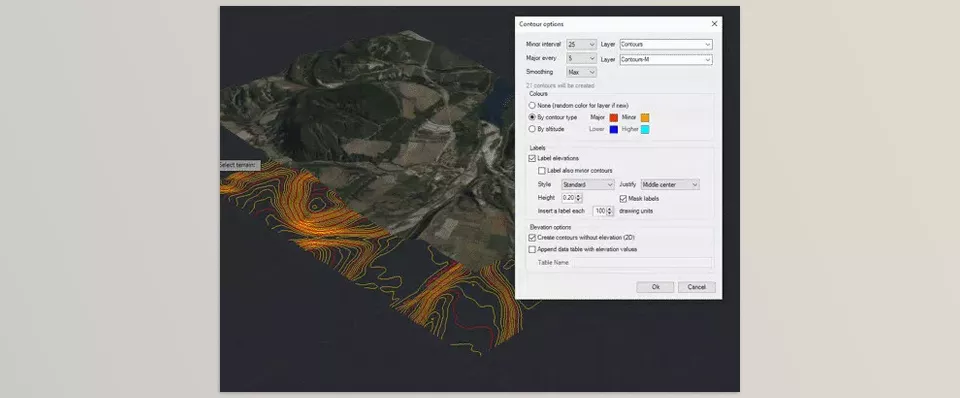Viewport: 960px width, 398px height.
Task: Open the Style dropdown set to Standard
Action: [x=588, y=184]
